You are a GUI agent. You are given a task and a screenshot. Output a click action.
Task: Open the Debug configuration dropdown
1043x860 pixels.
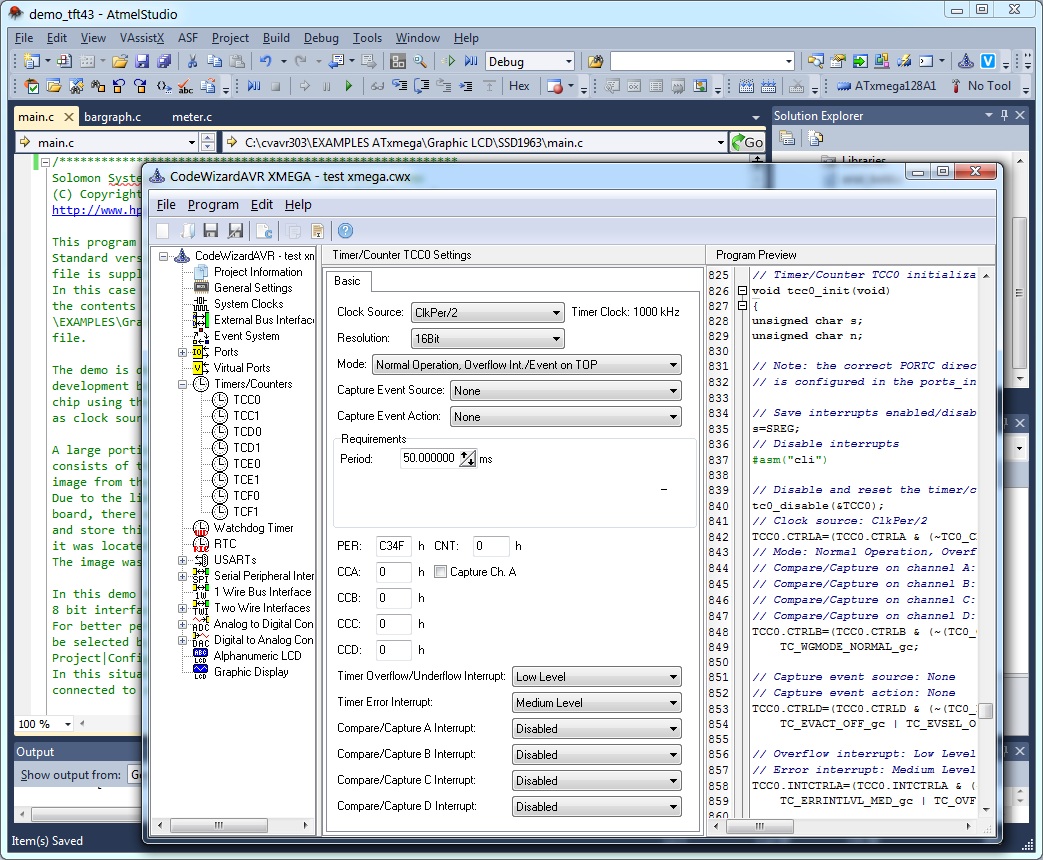tap(530, 61)
